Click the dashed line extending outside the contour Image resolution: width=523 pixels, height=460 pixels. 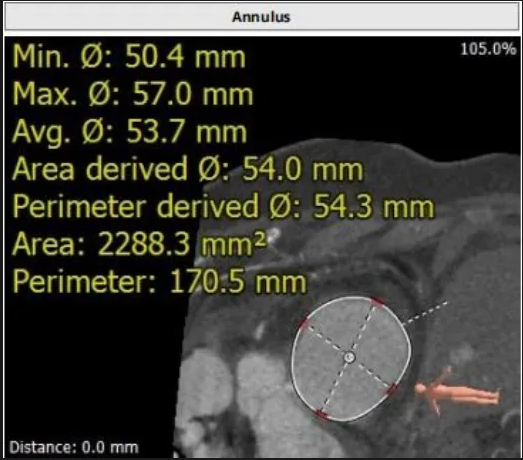point(424,313)
